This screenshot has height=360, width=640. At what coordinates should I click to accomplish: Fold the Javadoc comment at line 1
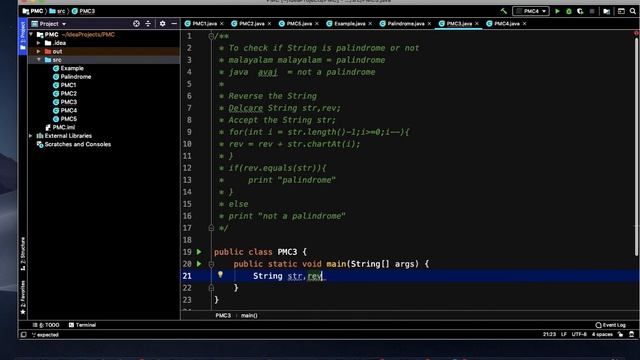[211, 36]
